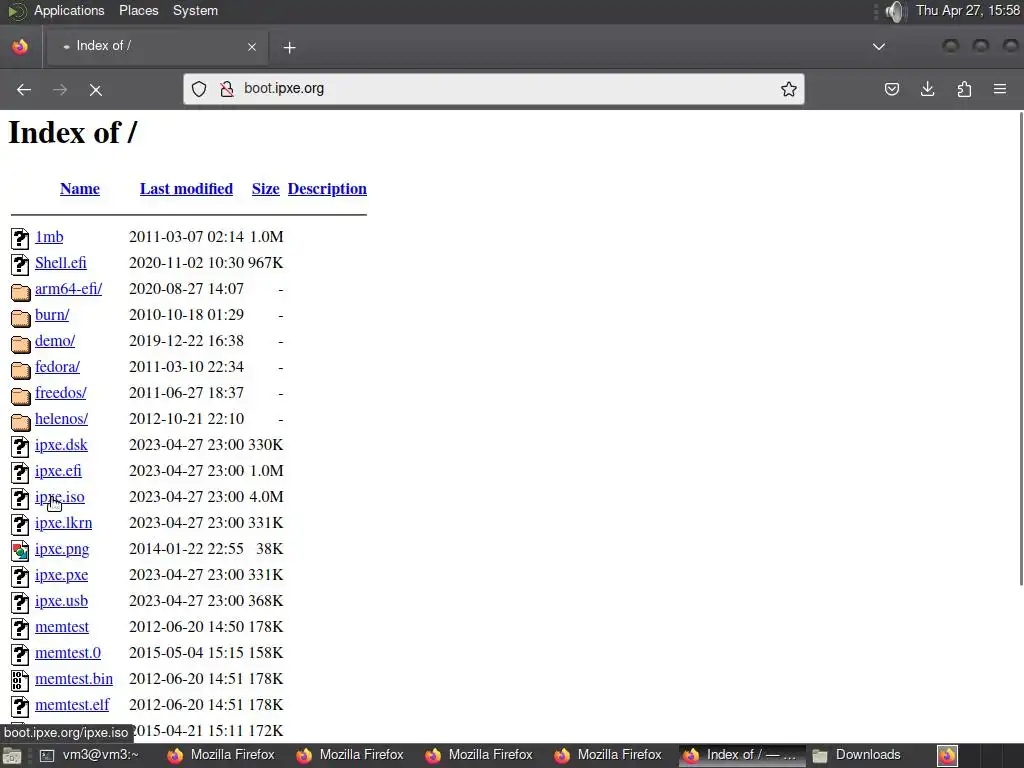
Task: Open the memtest link
Action: (x=62, y=627)
